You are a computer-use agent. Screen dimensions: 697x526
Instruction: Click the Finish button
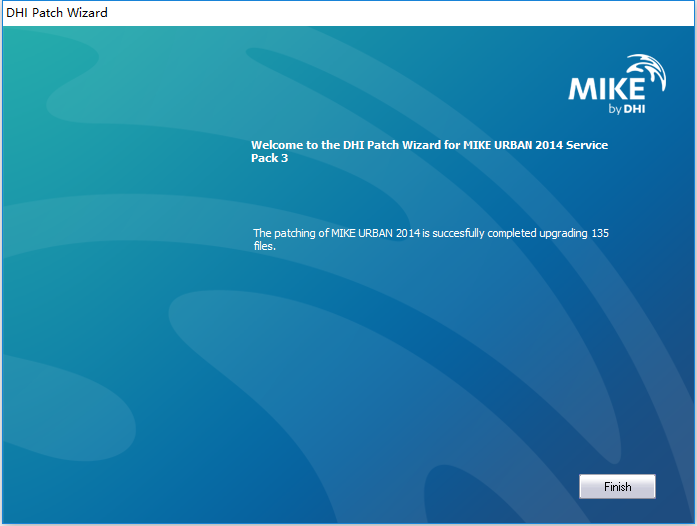tap(617, 486)
